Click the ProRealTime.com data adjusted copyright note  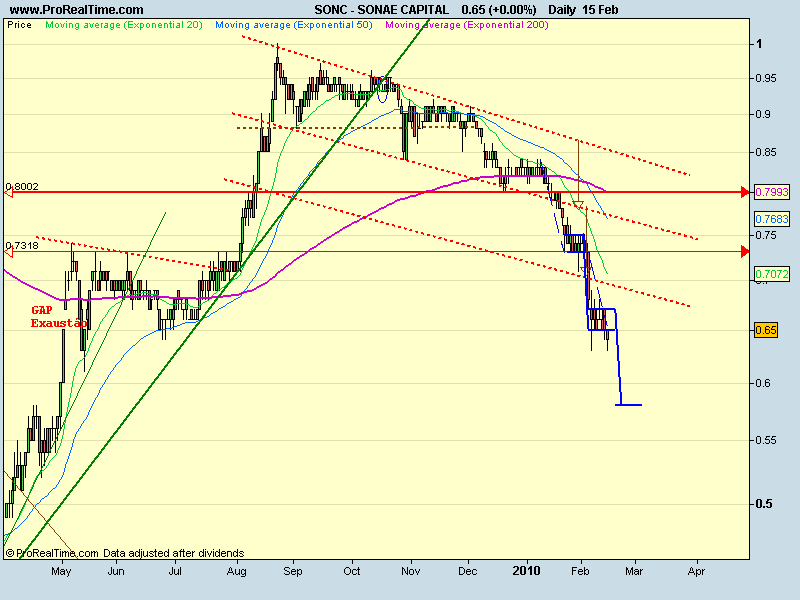pos(125,553)
